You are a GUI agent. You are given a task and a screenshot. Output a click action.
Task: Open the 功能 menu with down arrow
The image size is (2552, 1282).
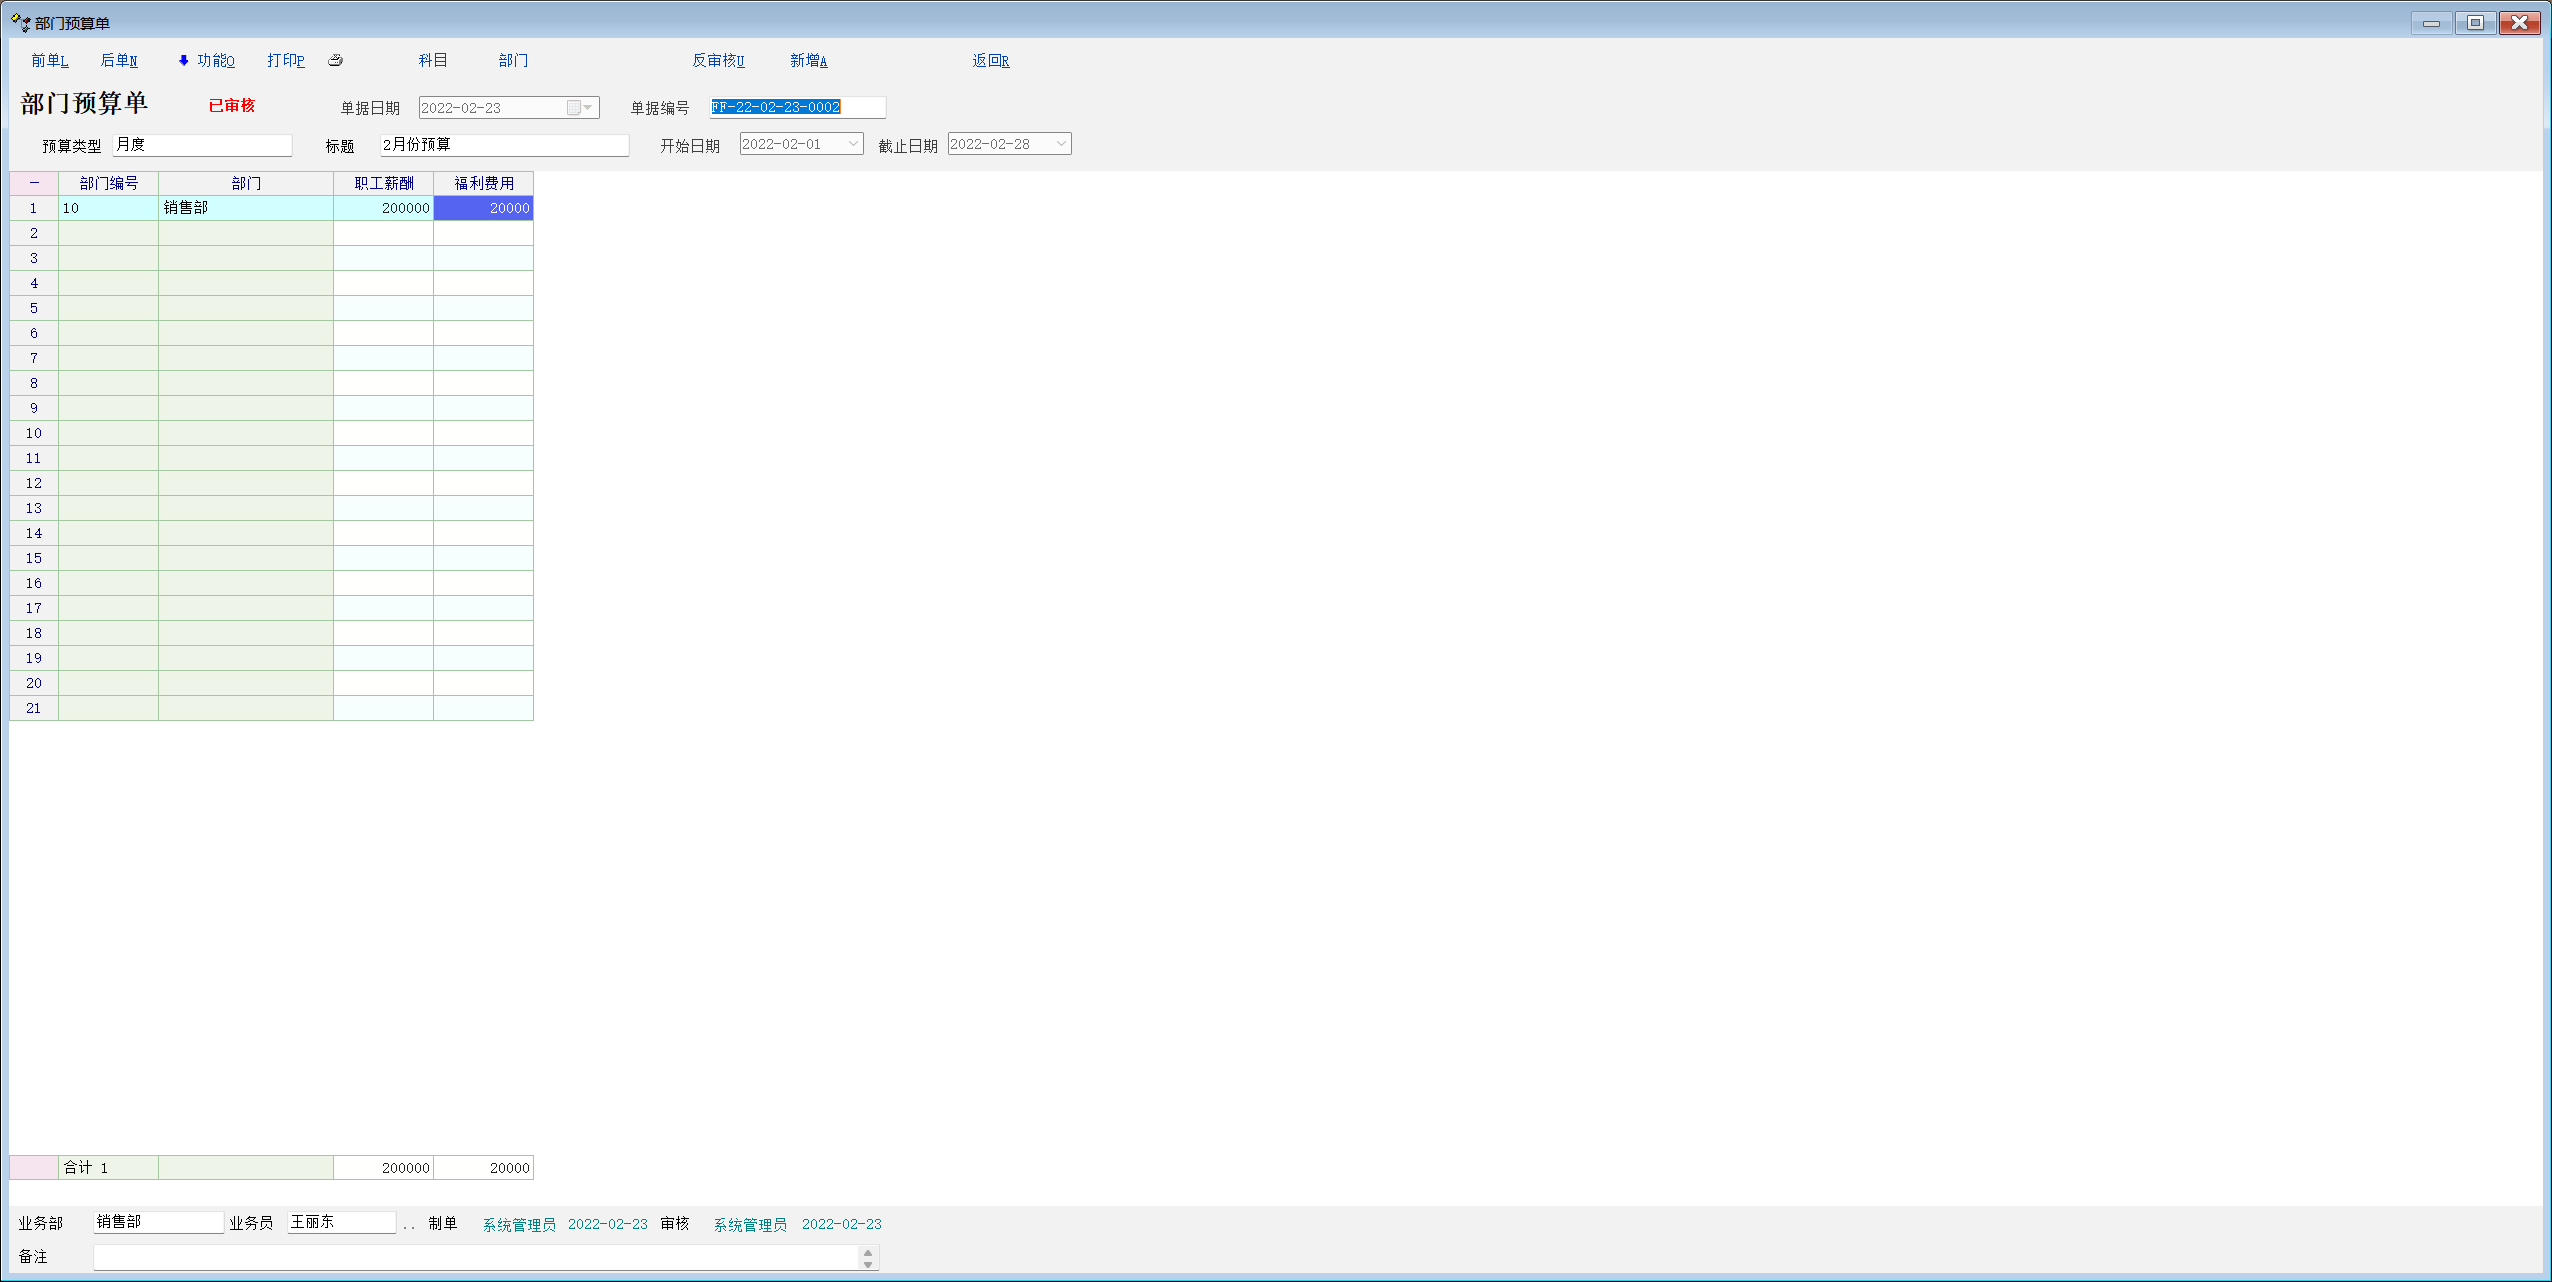[x=206, y=60]
